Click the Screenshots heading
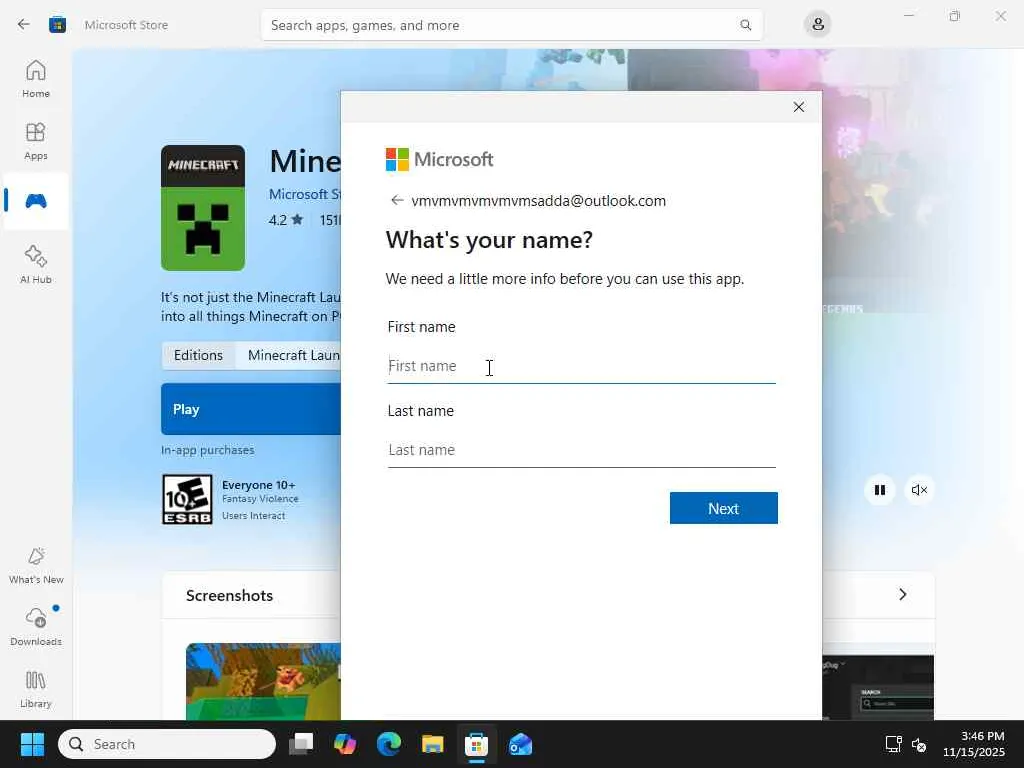The image size is (1024, 768). tap(229, 596)
